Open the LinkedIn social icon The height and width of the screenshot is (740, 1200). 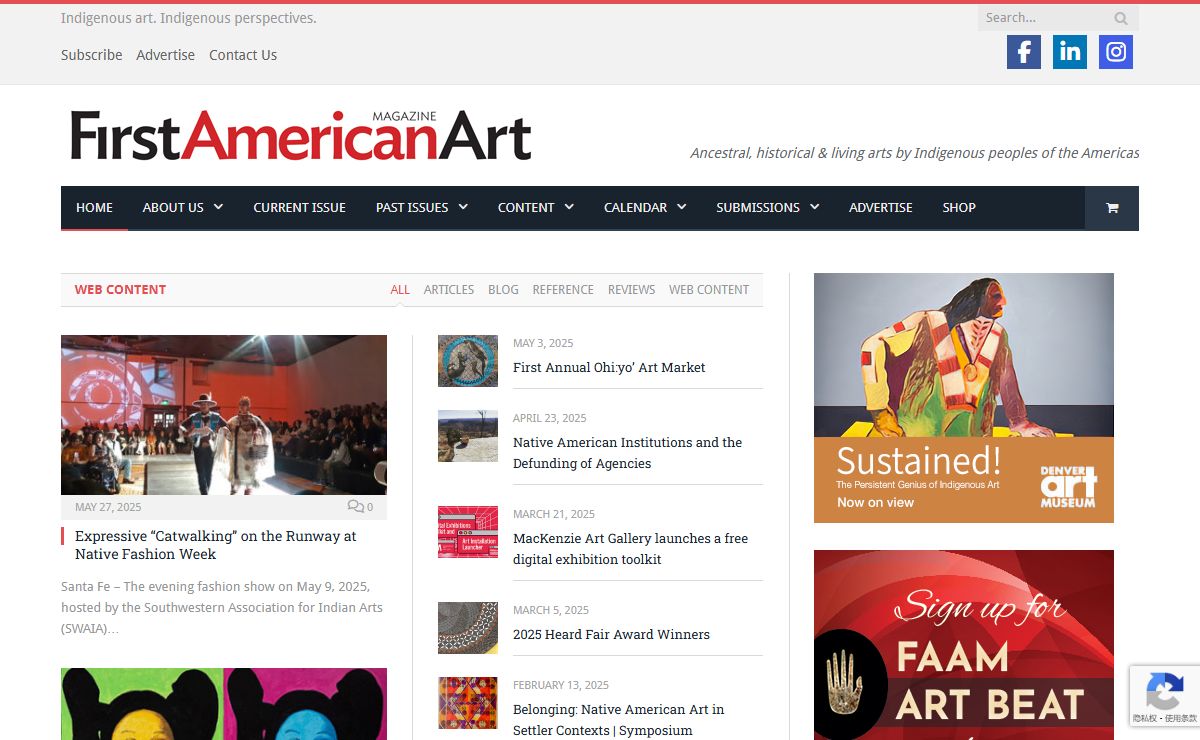pos(1070,52)
